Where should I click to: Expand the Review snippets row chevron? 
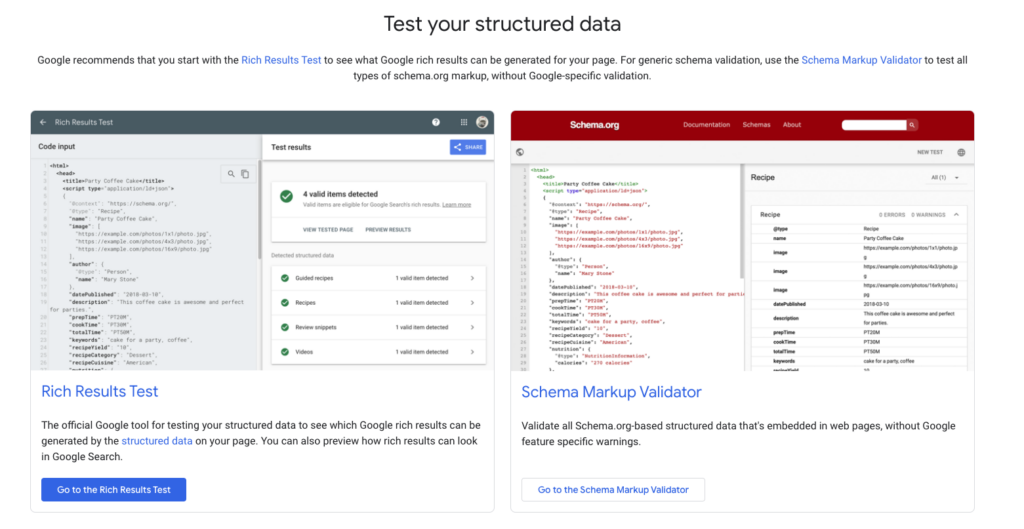point(472,327)
